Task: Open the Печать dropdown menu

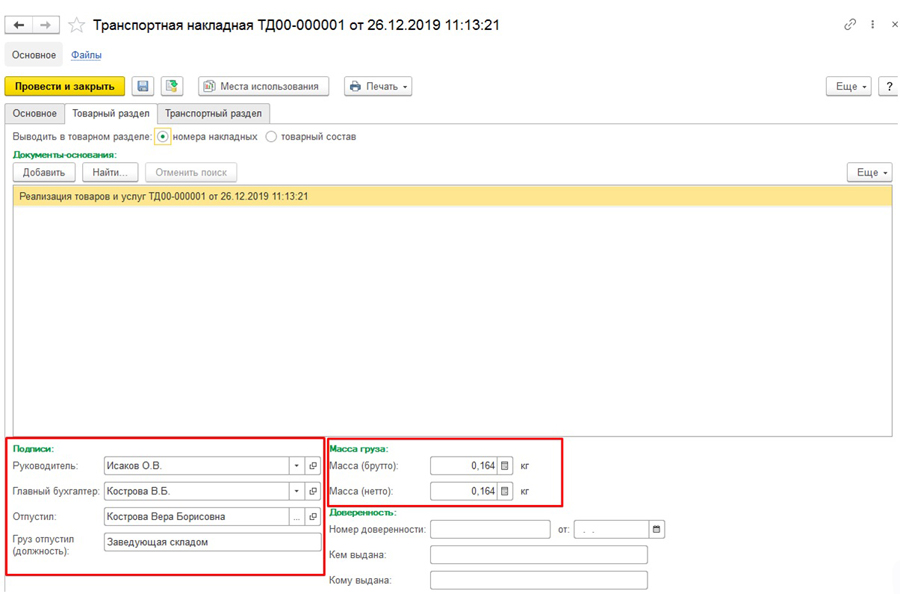Action: coord(378,87)
